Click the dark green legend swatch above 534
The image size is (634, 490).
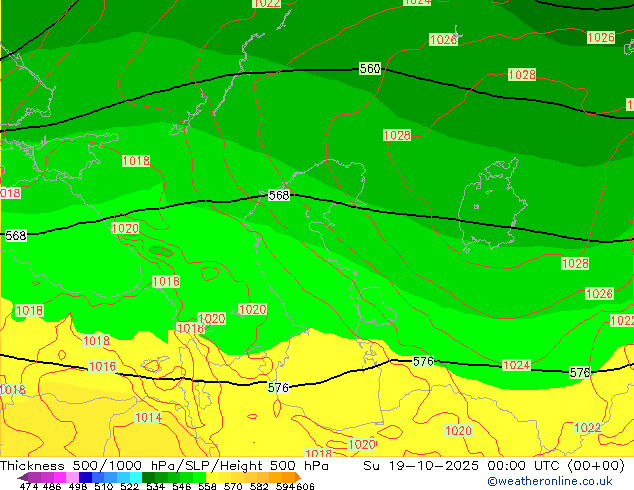[148, 477]
